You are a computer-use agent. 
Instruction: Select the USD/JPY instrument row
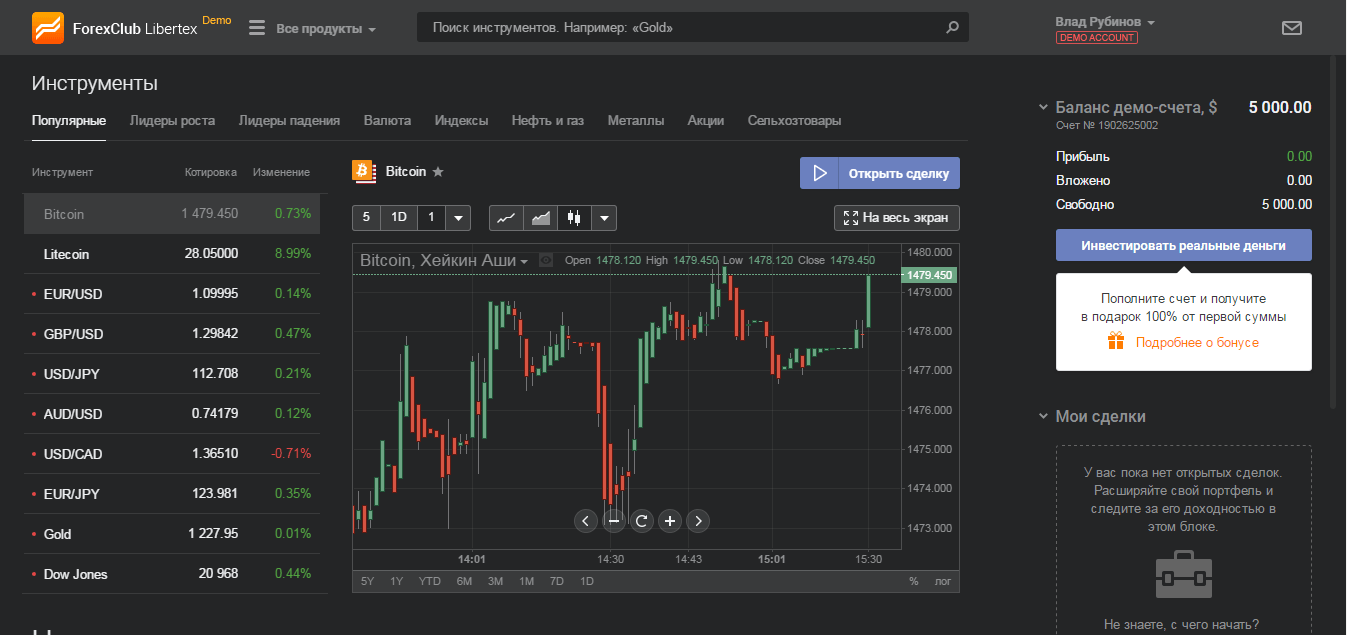(x=172, y=374)
